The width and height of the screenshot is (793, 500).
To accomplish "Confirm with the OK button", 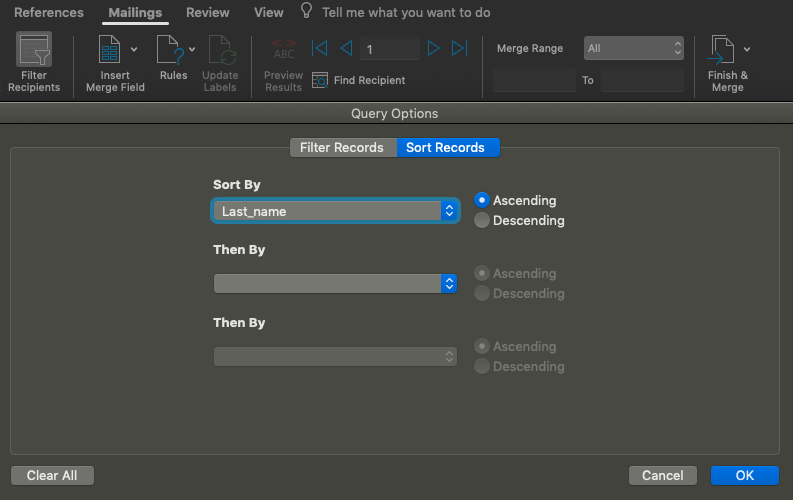I will [x=744, y=475].
